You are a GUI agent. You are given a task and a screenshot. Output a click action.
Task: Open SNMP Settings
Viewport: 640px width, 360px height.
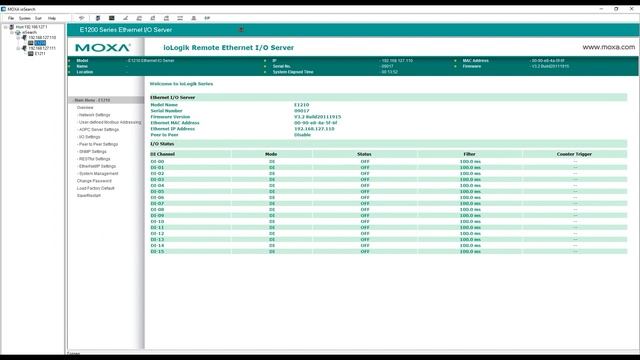coord(93,152)
